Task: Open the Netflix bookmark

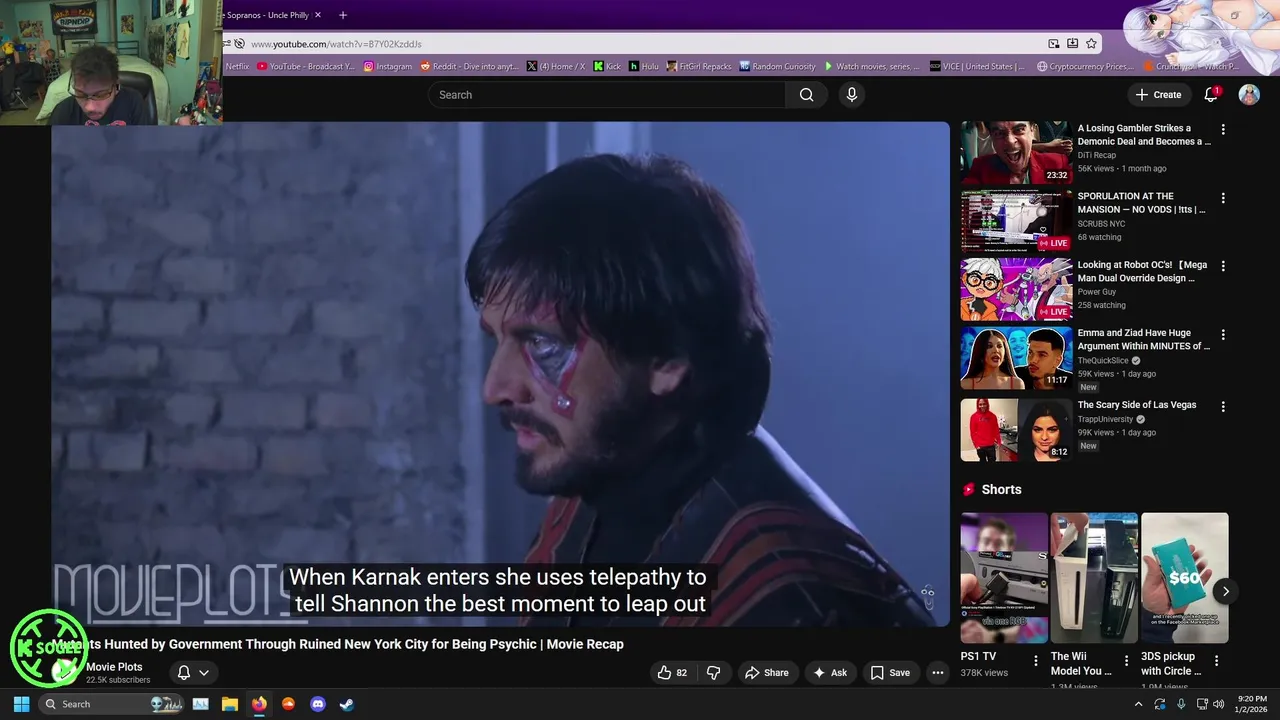Action: coord(236,67)
